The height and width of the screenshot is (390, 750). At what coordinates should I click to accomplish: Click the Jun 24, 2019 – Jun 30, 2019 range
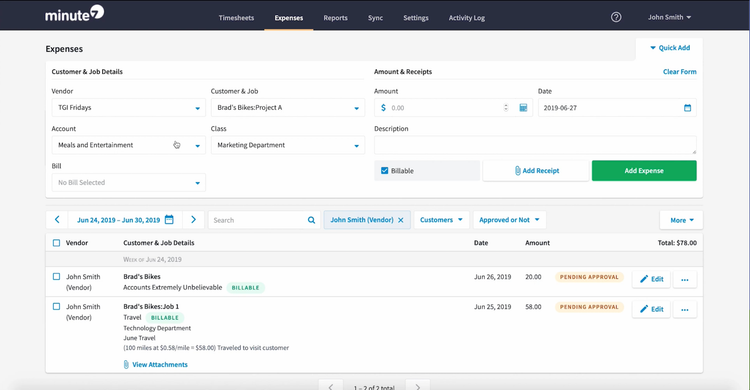coord(119,220)
